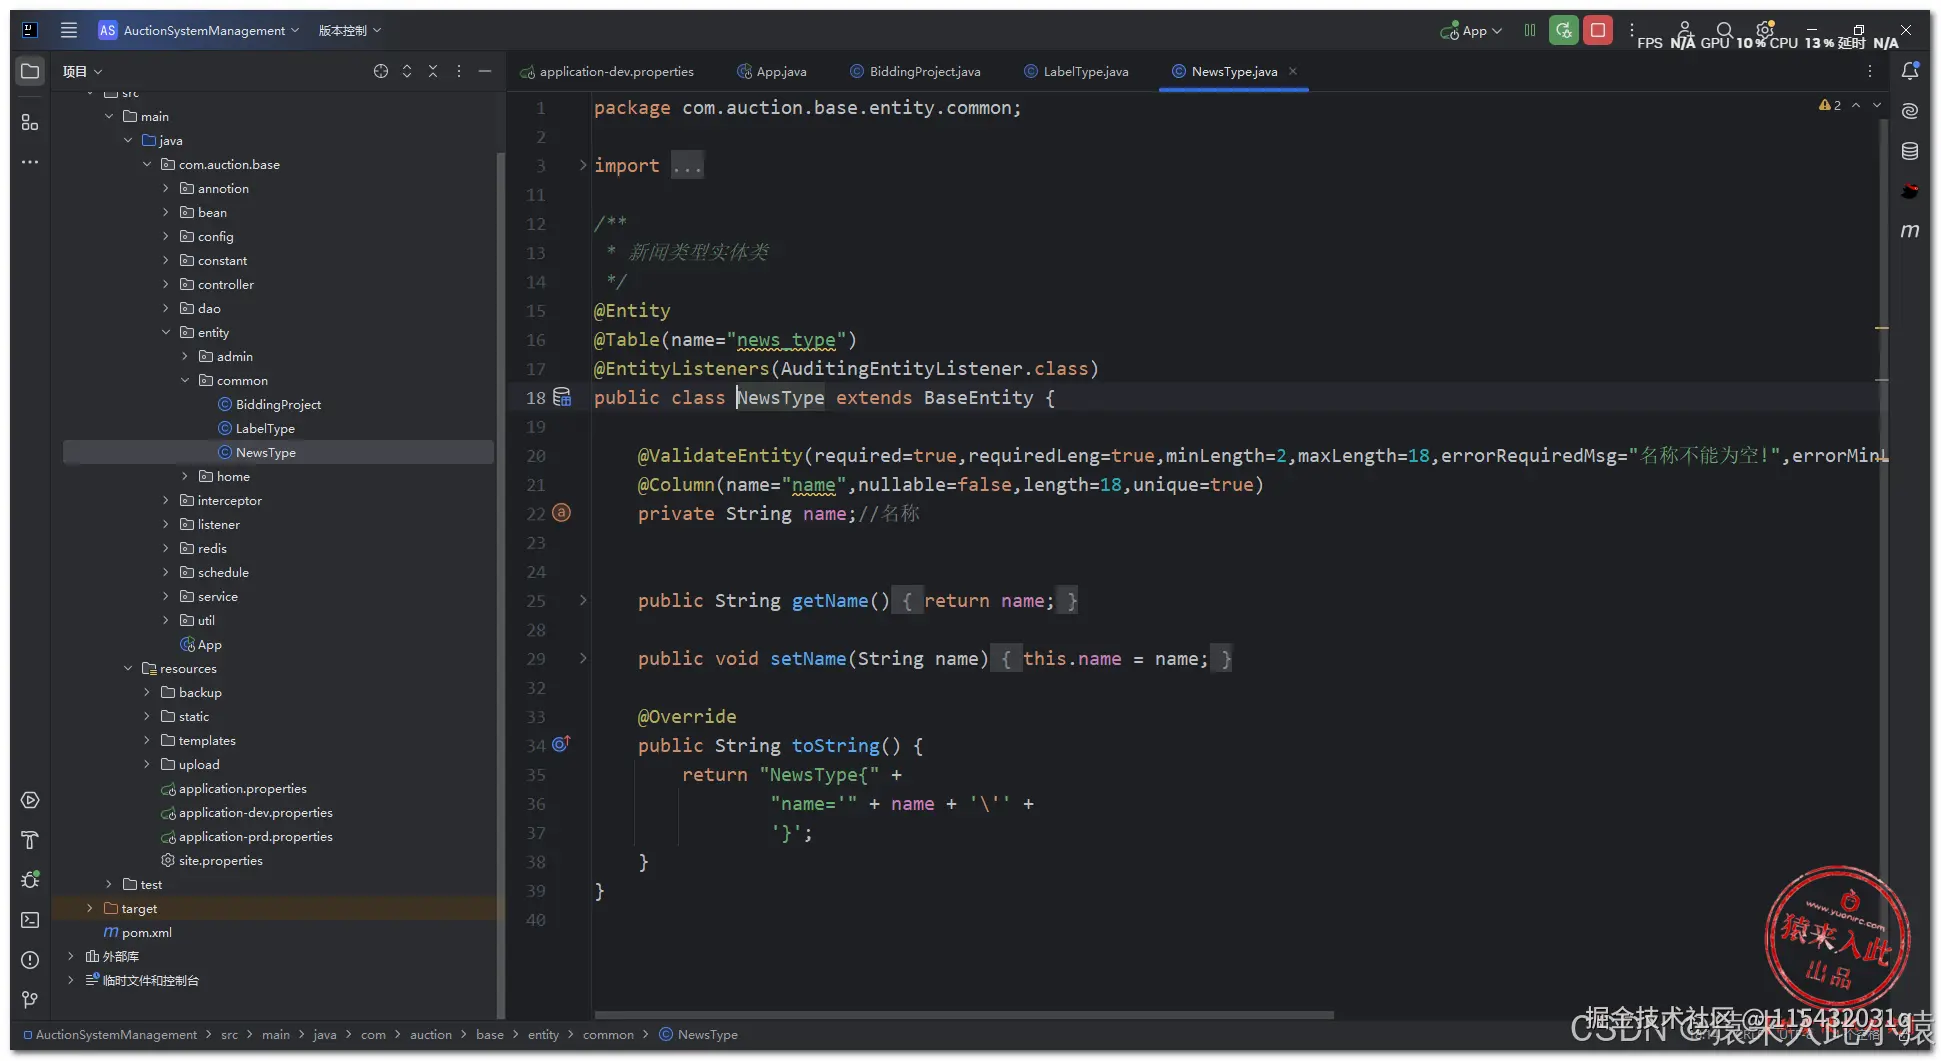Open the App run configuration dropdown
The image size is (1941, 1061).
(1472, 31)
